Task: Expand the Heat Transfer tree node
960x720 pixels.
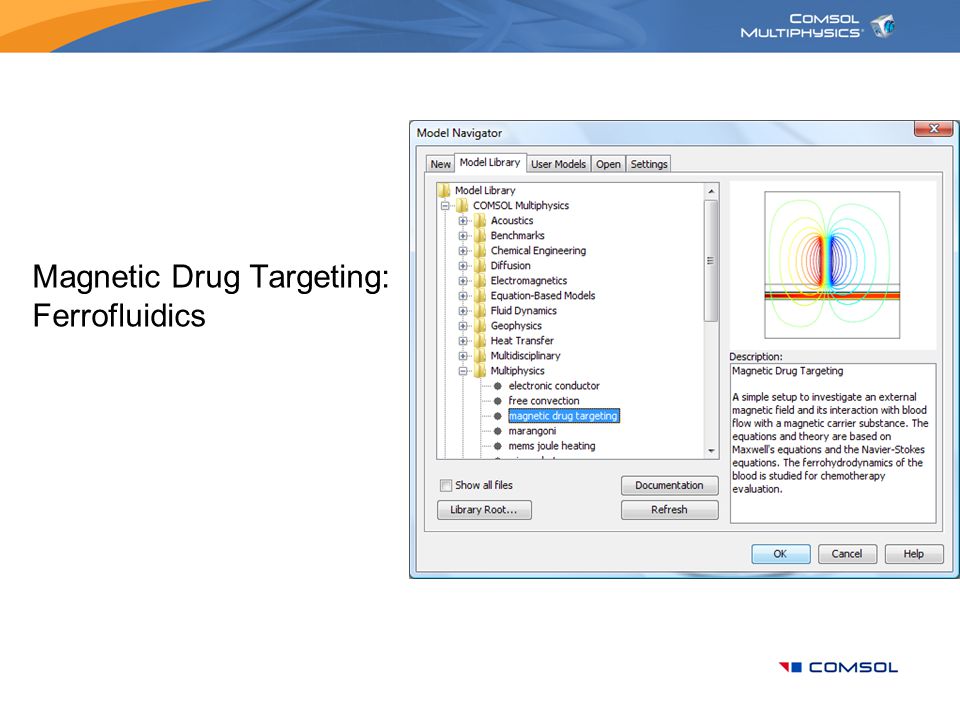Action: tap(463, 341)
